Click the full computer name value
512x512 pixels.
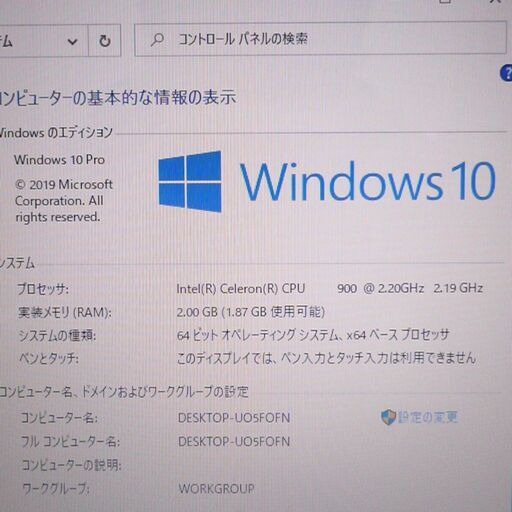click(234, 442)
